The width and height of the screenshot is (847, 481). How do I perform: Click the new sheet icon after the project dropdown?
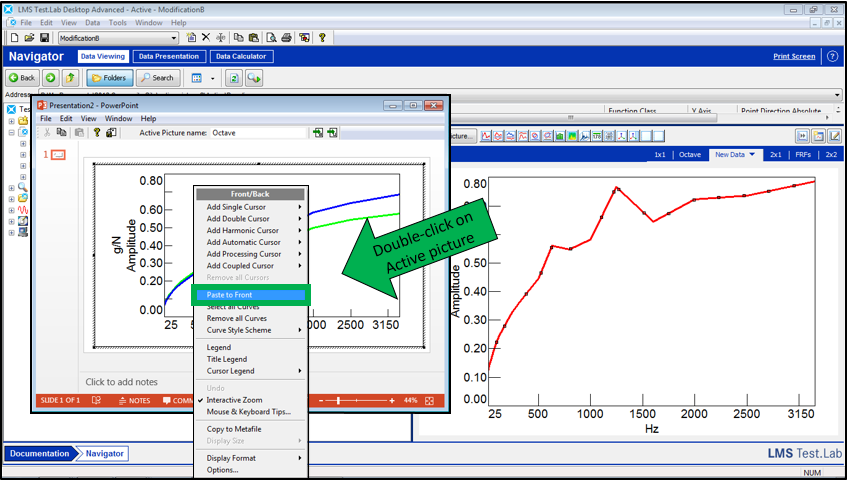point(191,37)
